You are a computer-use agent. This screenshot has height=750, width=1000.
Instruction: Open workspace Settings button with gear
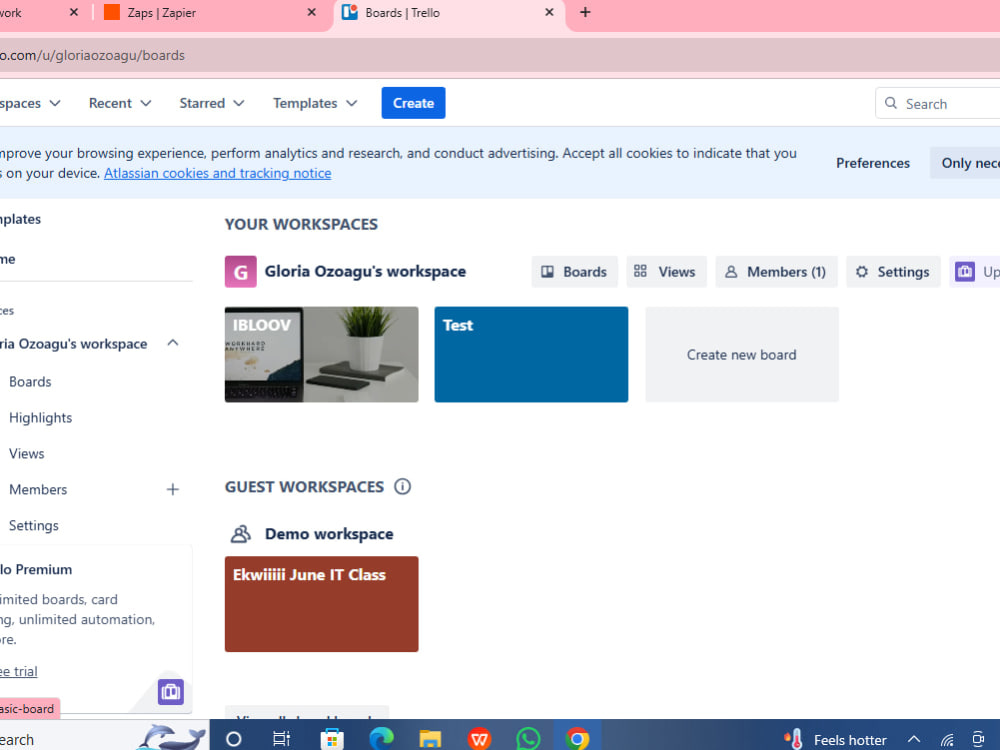click(893, 272)
